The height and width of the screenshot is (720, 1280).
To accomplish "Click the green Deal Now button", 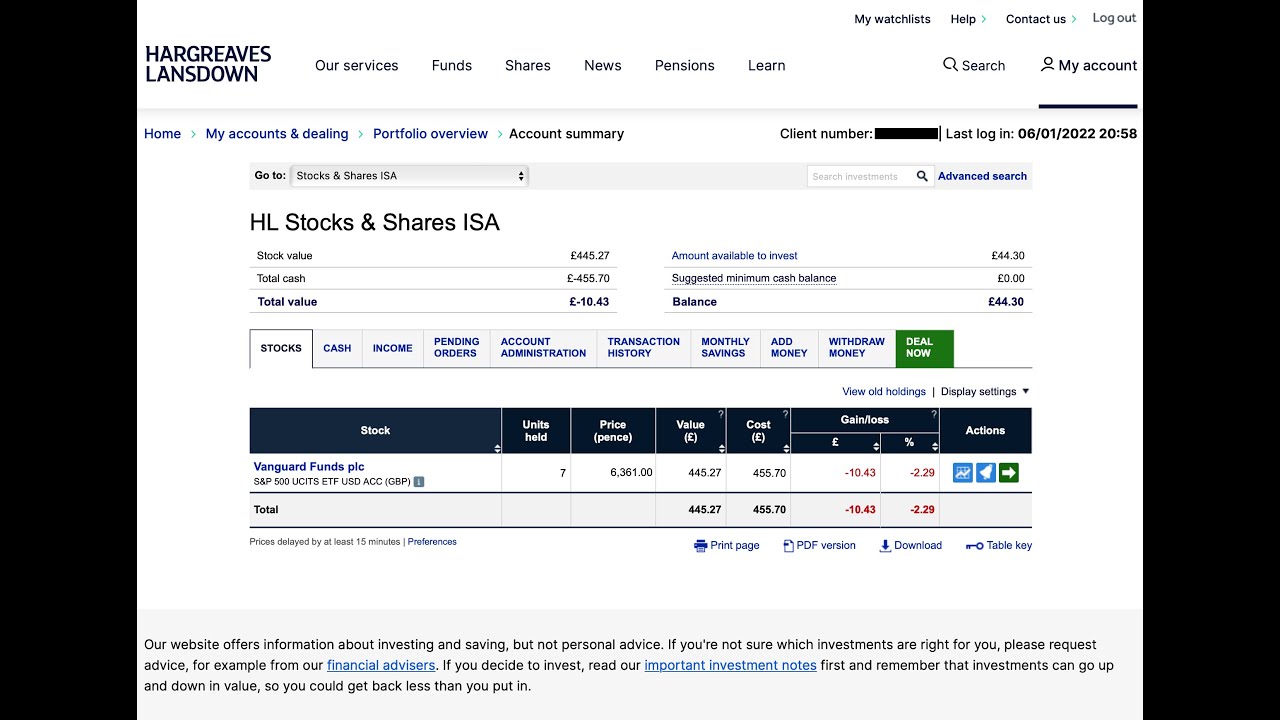I will (x=925, y=348).
